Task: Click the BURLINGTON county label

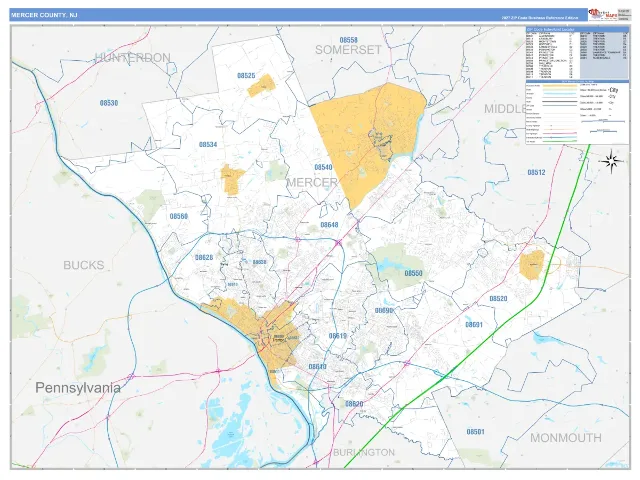Action: 364,452
